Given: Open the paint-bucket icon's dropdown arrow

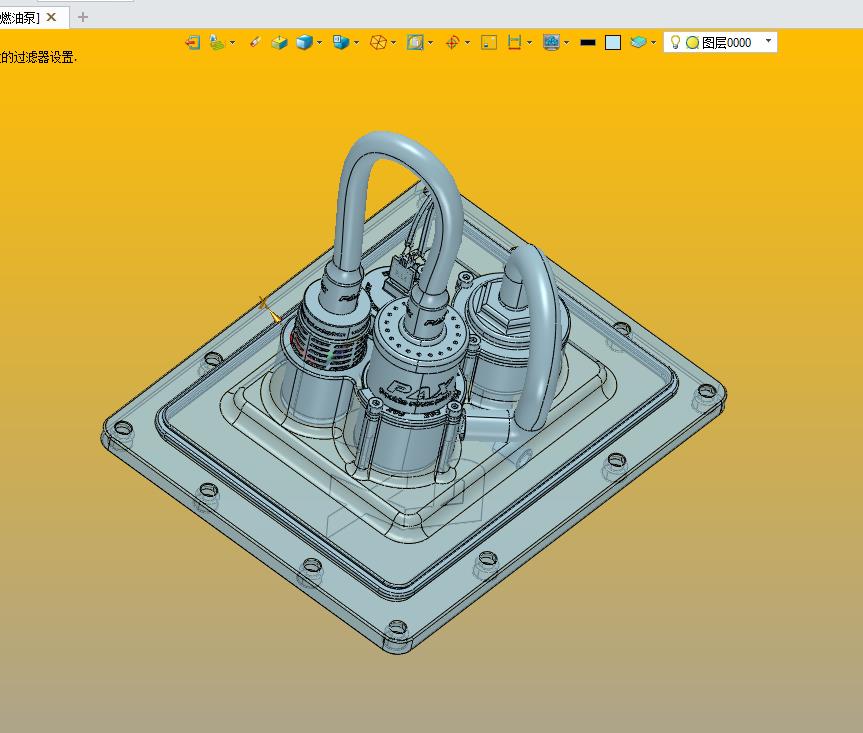Looking at the screenshot, I should click(x=232, y=42).
